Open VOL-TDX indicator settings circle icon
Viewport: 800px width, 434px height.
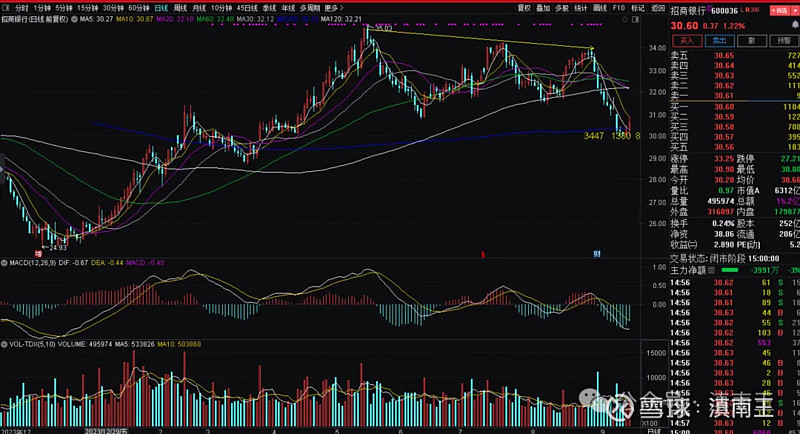click(x=4, y=345)
